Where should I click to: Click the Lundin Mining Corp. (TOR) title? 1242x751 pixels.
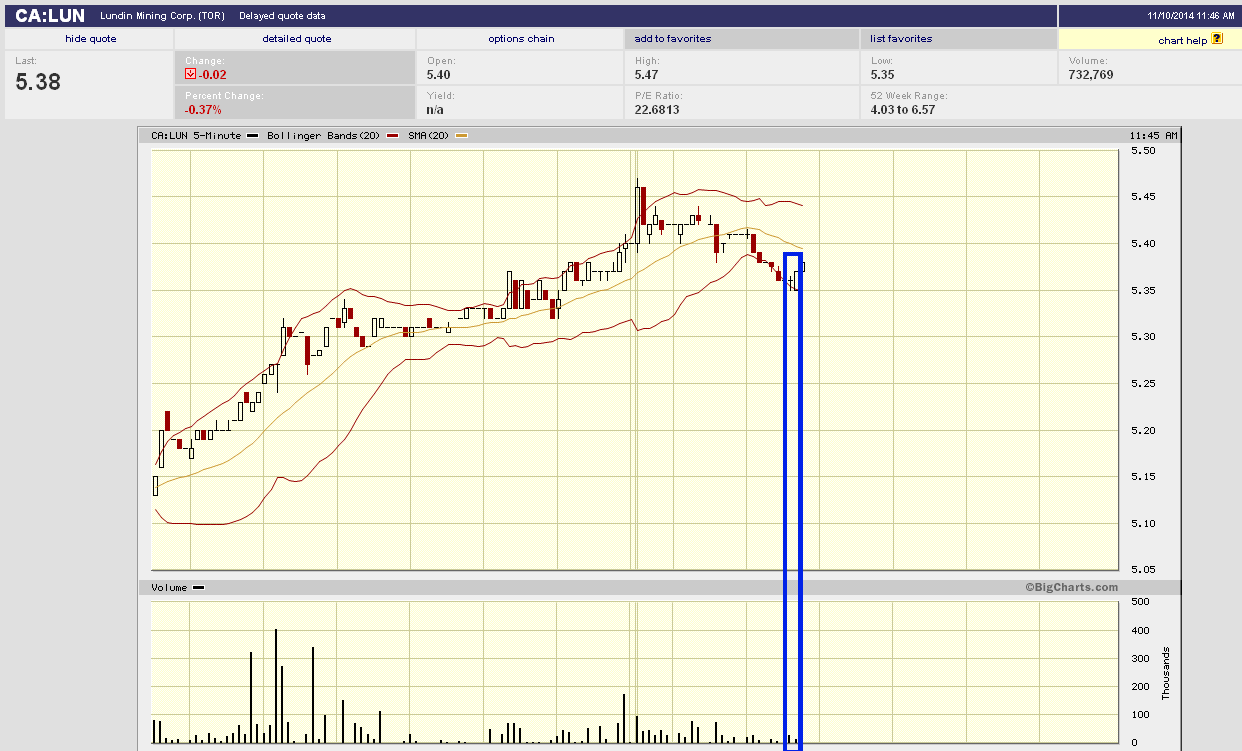163,16
